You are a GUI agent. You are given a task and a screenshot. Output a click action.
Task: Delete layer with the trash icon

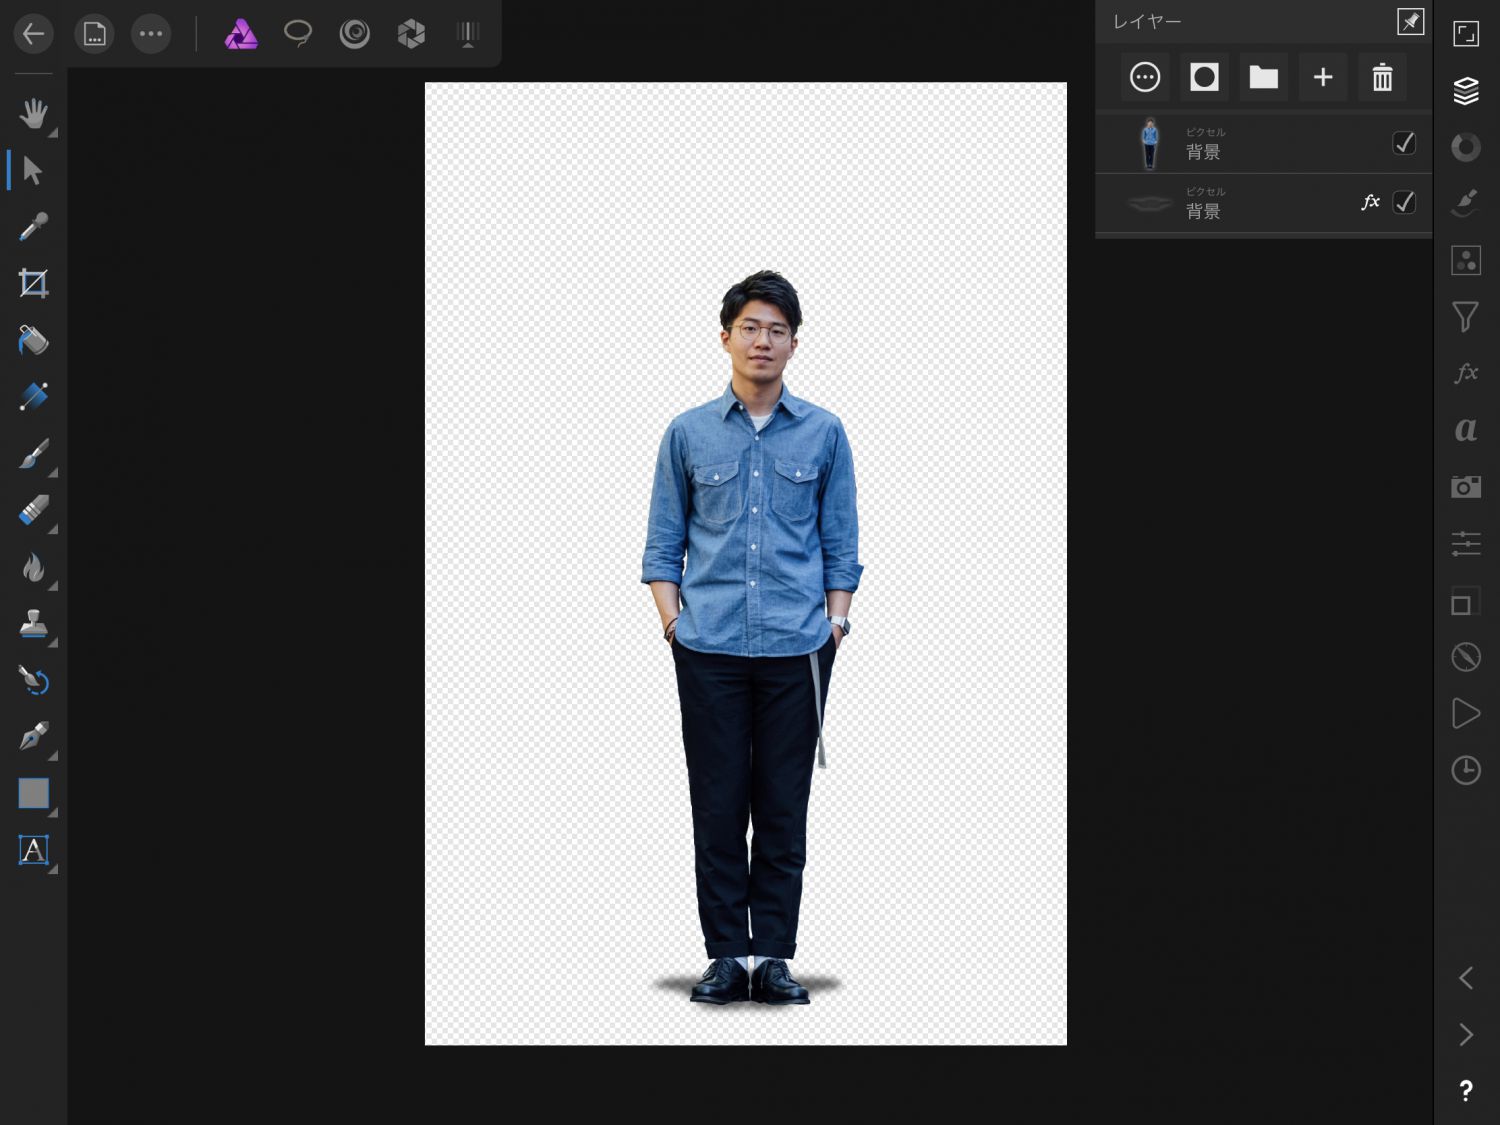tap(1382, 77)
